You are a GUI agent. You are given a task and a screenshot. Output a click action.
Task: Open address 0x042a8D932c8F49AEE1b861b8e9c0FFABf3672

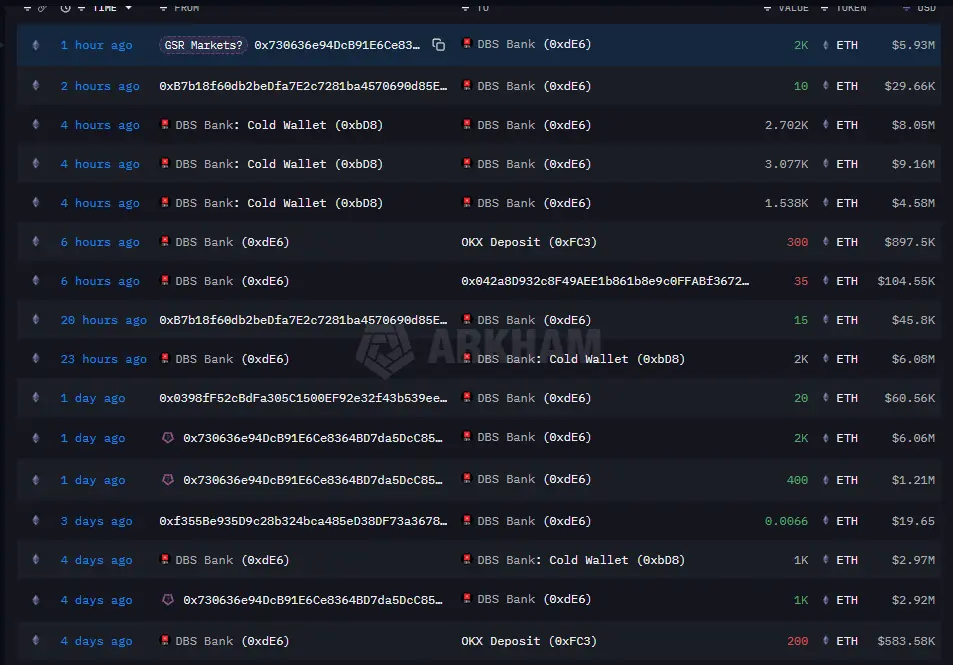coord(605,281)
